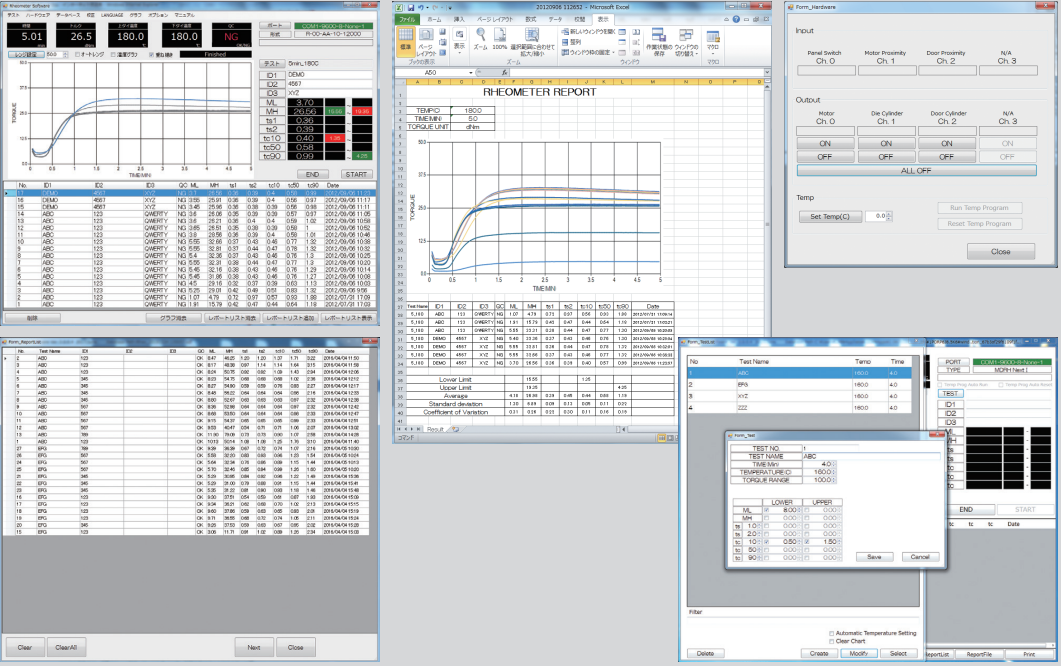This screenshot has height=666, width=1061.
Task: Click the 表示 show/hide icon in ribbon
Action: pos(459,34)
